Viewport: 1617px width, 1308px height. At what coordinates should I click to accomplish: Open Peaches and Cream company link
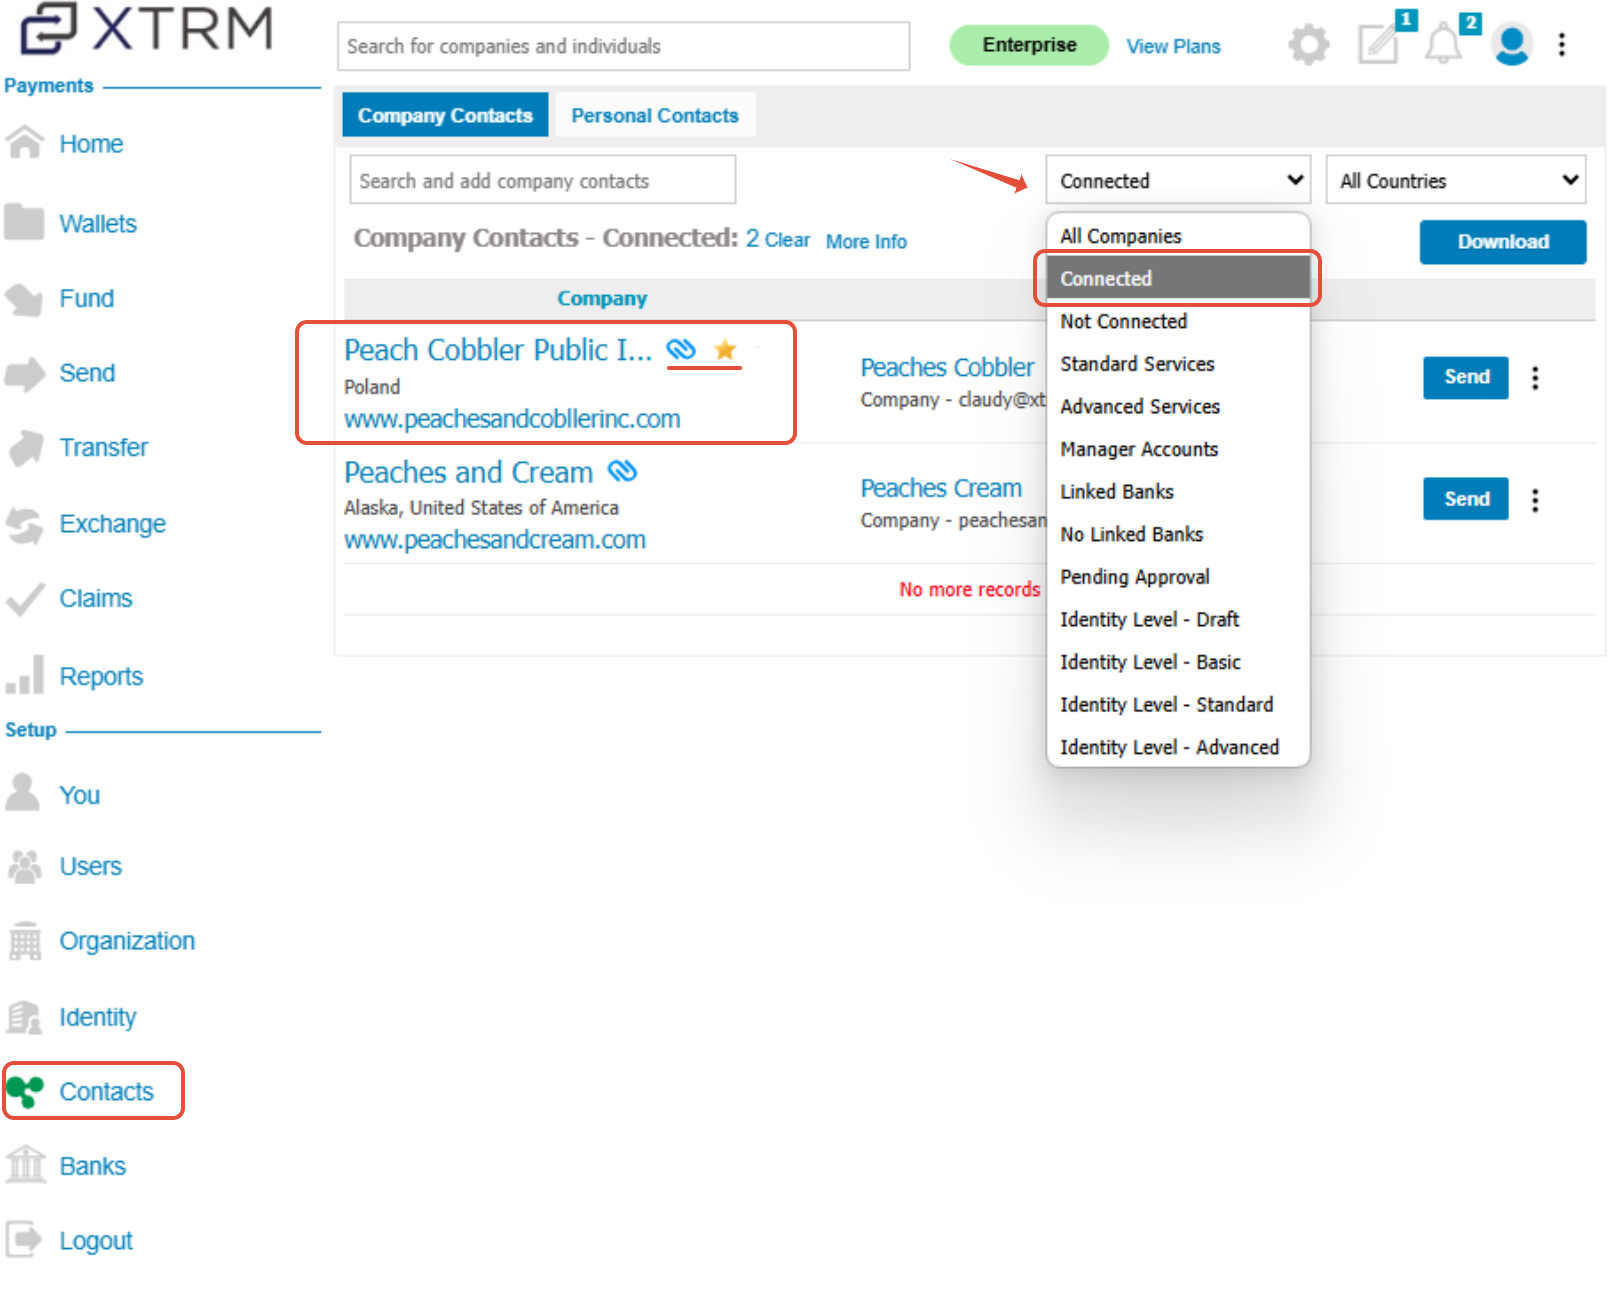[468, 472]
